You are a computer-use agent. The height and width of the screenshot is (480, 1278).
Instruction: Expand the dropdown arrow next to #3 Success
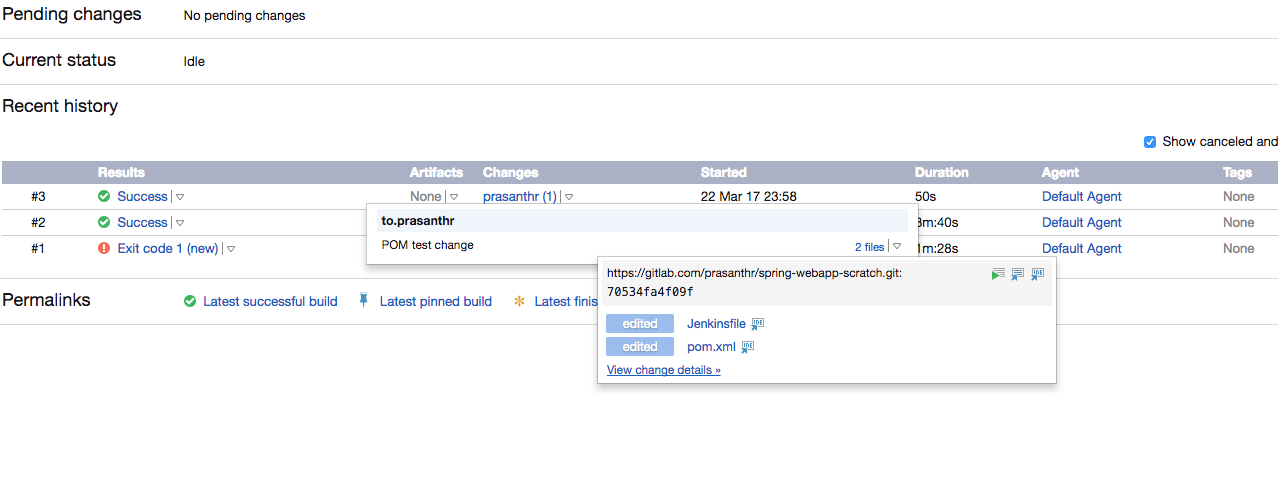(181, 197)
